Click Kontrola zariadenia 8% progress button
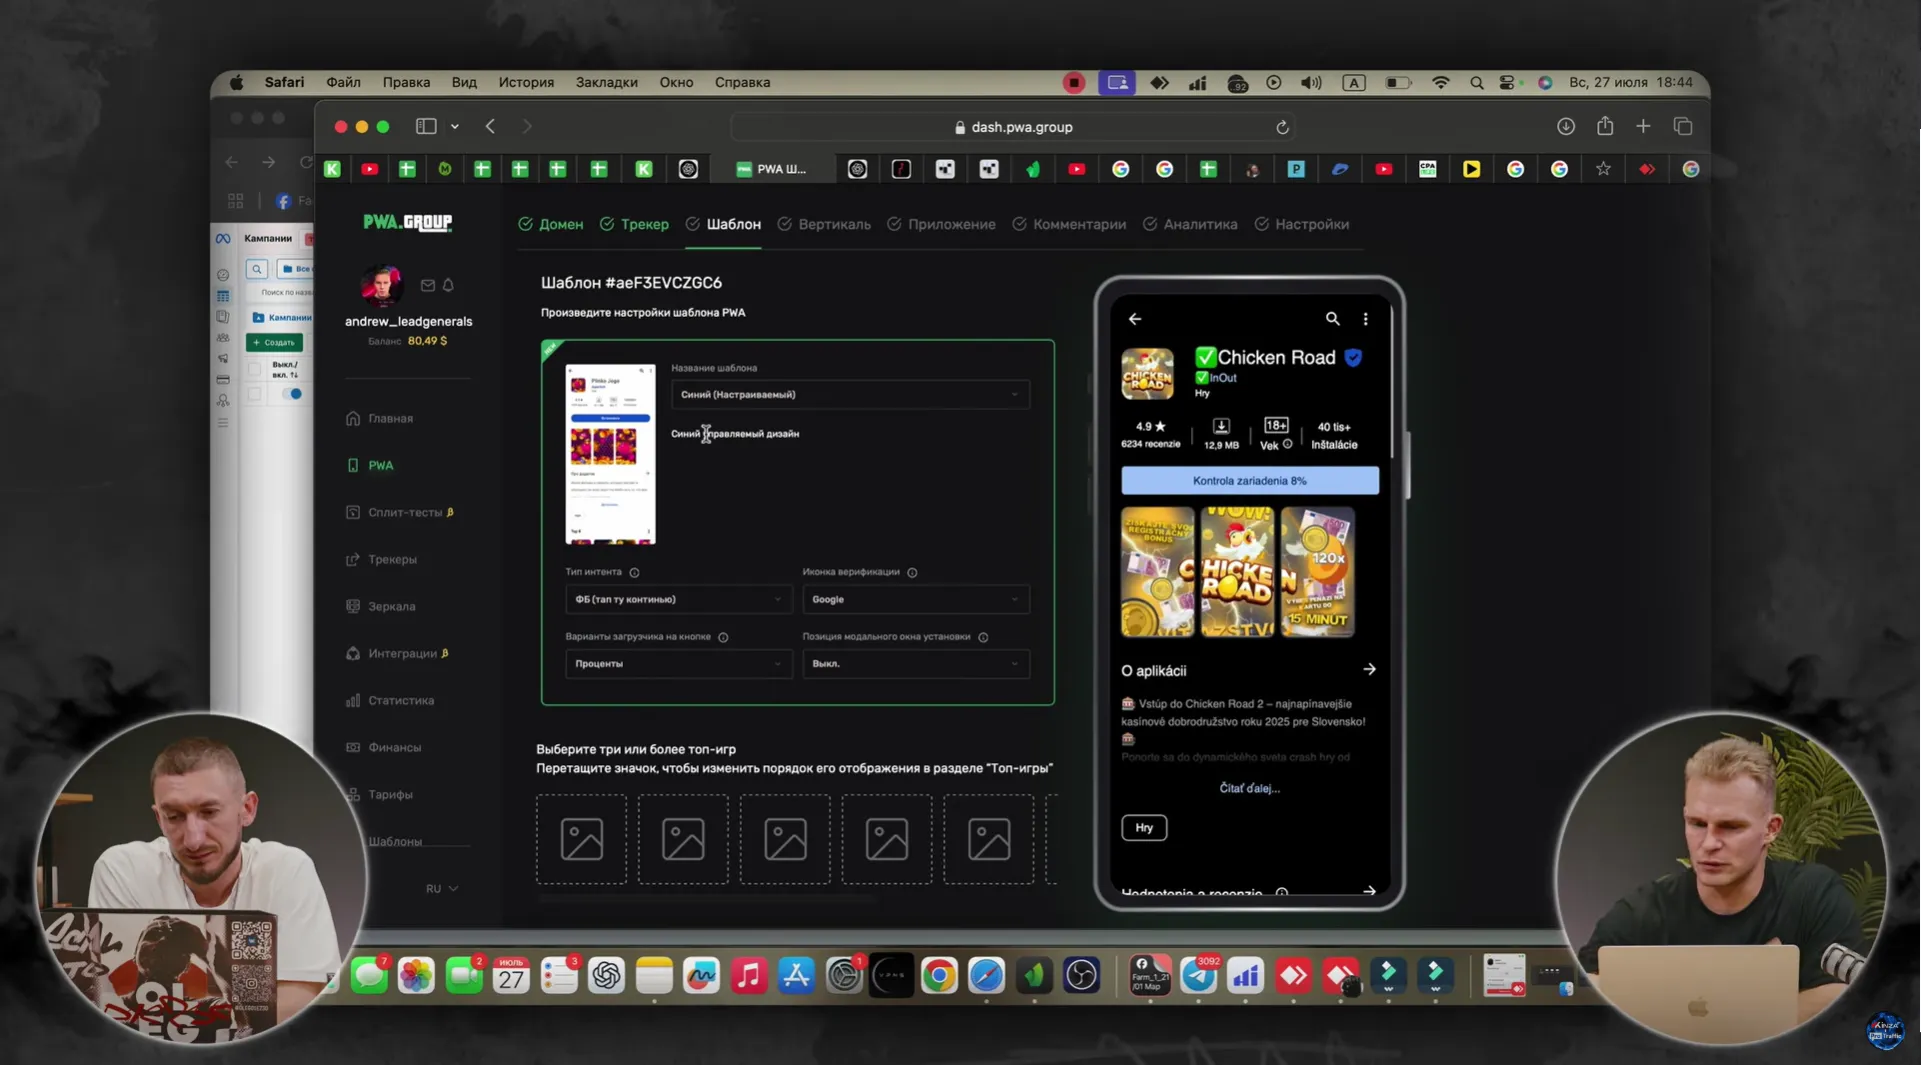Viewport: 1921px width, 1065px height. coord(1249,481)
